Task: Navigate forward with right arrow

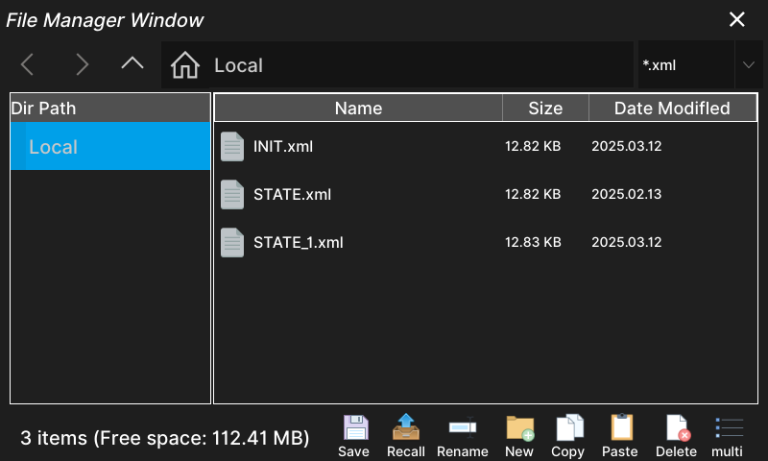Action: coord(82,66)
